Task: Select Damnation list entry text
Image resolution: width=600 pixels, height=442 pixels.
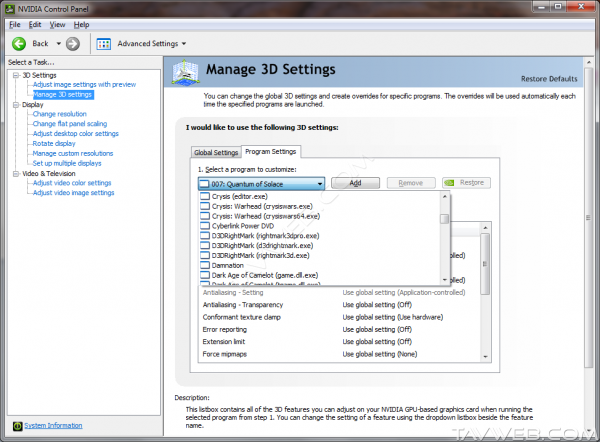Action: tap(228, 266)
